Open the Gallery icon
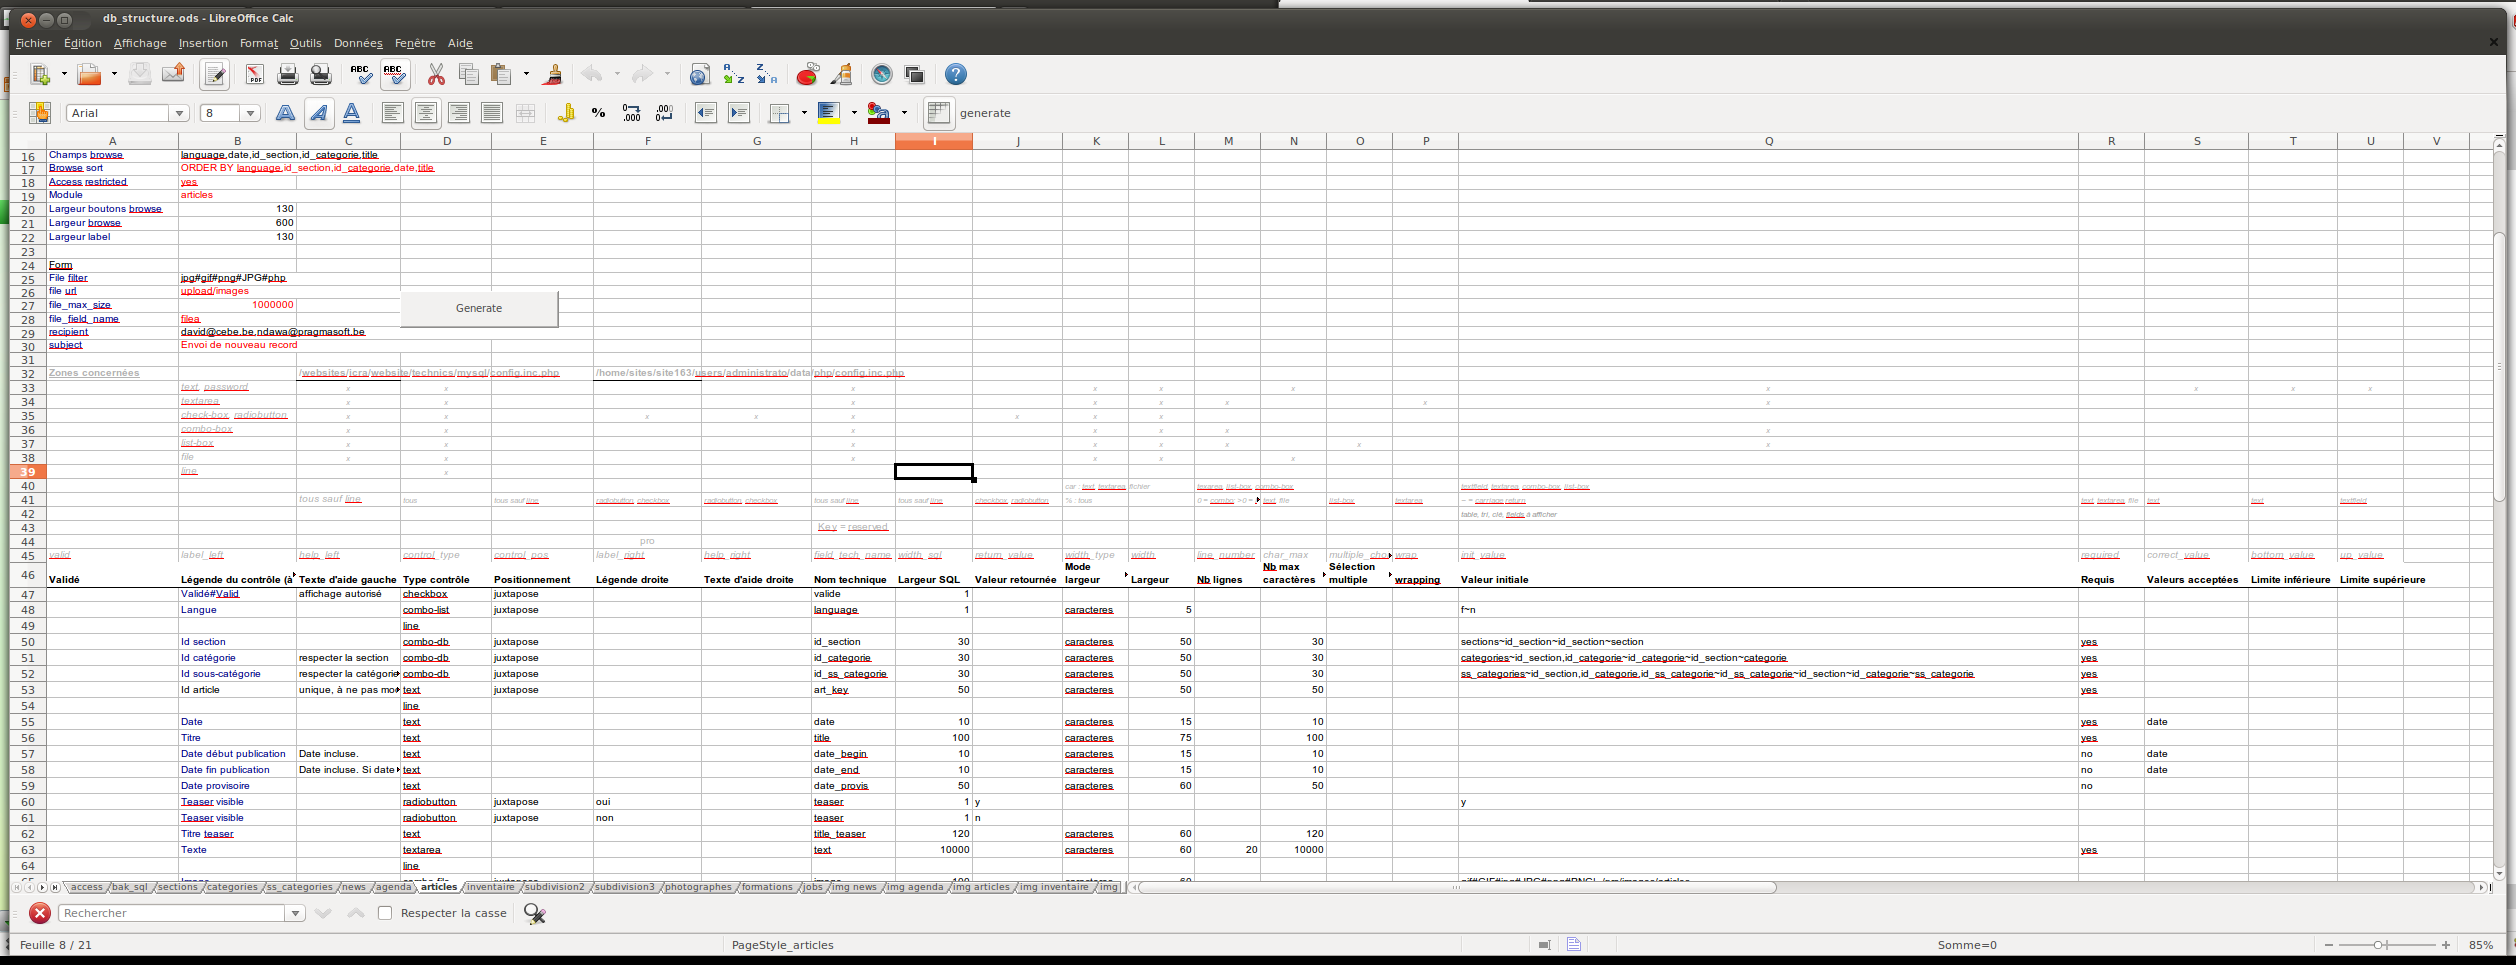 click(914, 74)
